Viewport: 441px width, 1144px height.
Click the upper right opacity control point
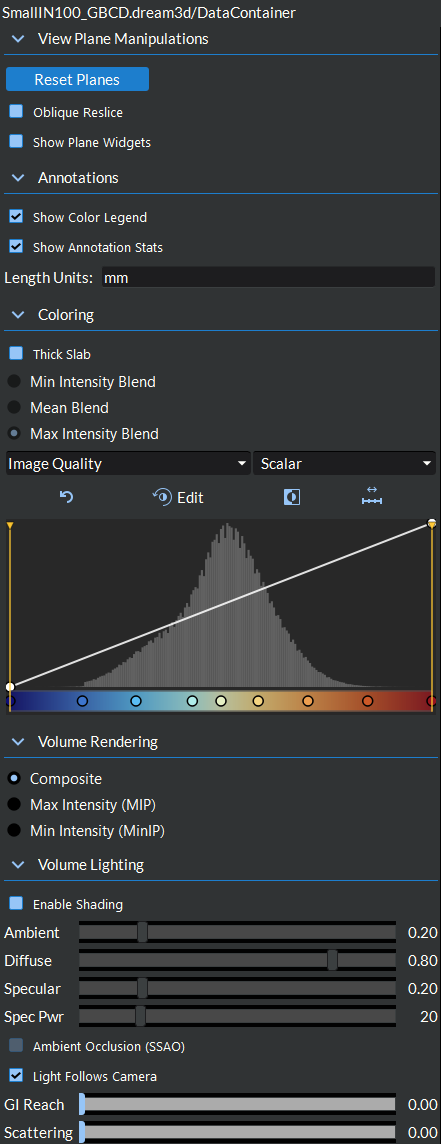[432, 523]
